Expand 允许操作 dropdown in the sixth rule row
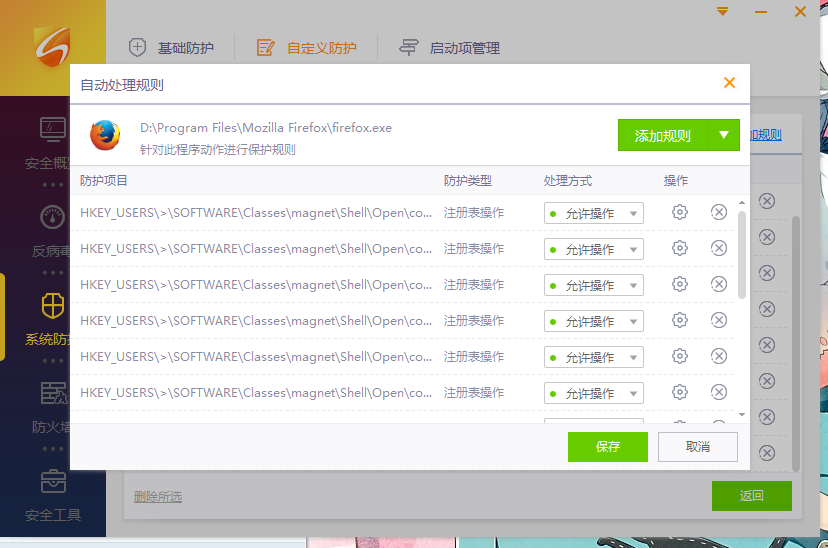 point(594,393)
